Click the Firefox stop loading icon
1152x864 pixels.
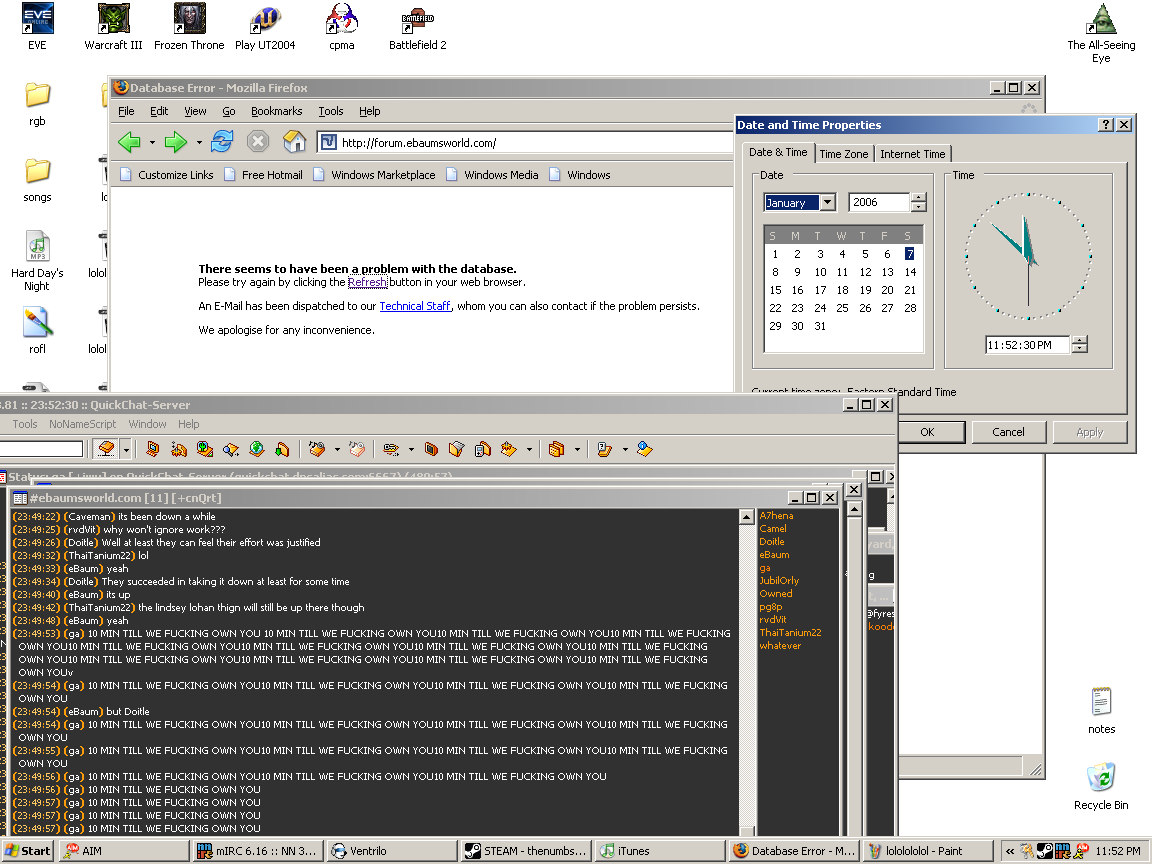(258, 142)
